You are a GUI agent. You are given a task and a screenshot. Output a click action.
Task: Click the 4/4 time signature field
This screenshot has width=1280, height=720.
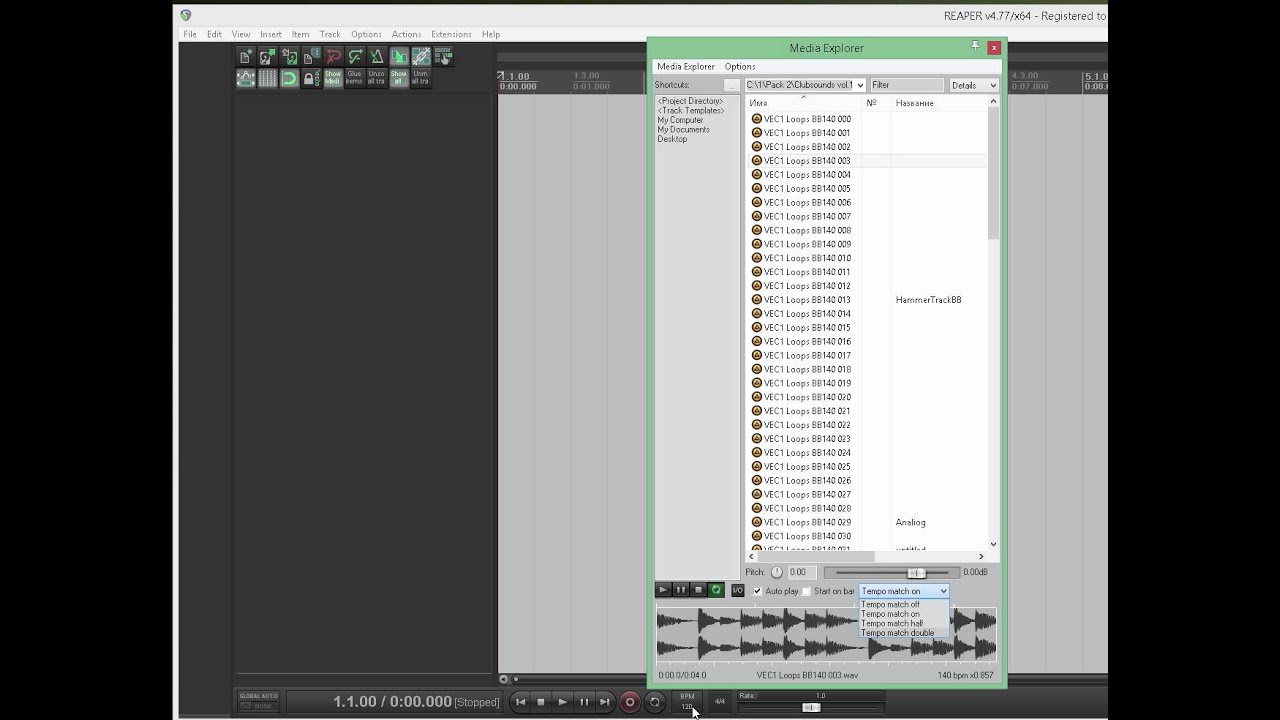pyautogui.click(x=719, y=702)
